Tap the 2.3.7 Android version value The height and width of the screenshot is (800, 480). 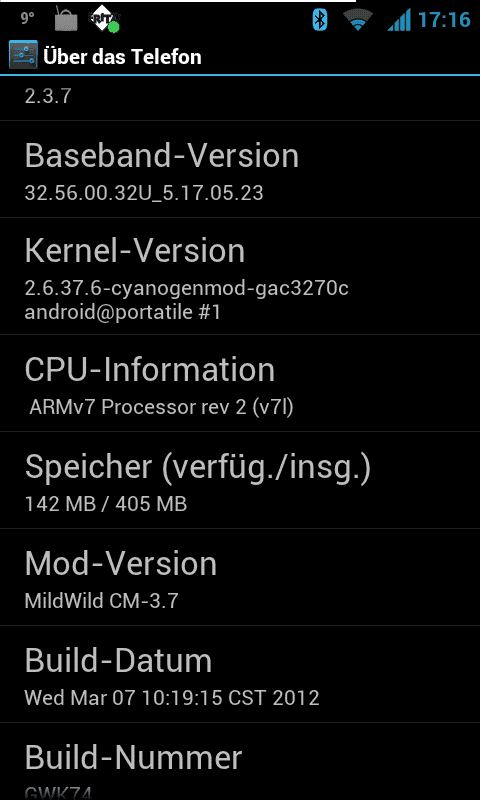click(48, 96)
